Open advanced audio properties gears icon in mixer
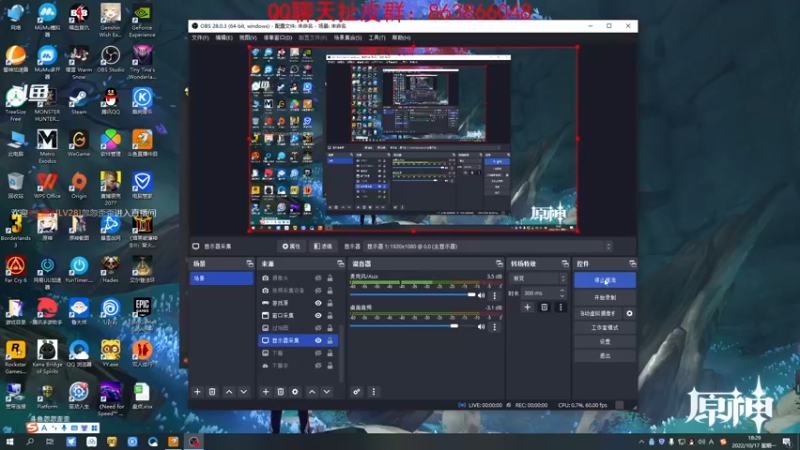This screenshot has width=800, height=450. 357,392
